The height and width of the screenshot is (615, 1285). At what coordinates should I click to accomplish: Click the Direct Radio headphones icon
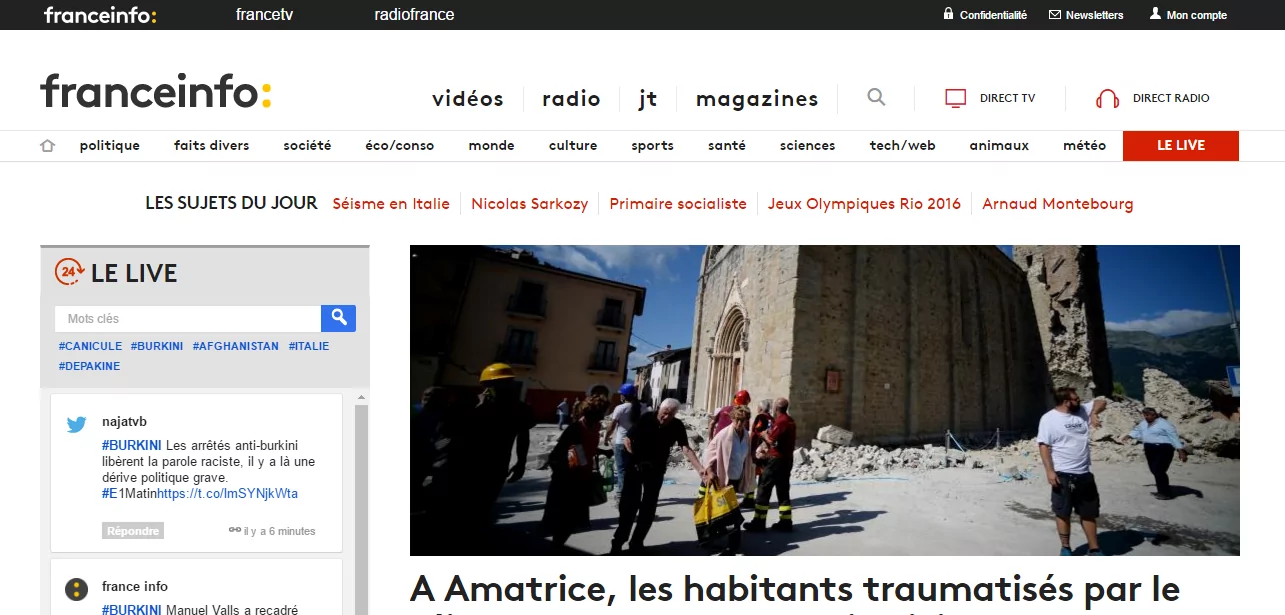(x=1107, y=98)
